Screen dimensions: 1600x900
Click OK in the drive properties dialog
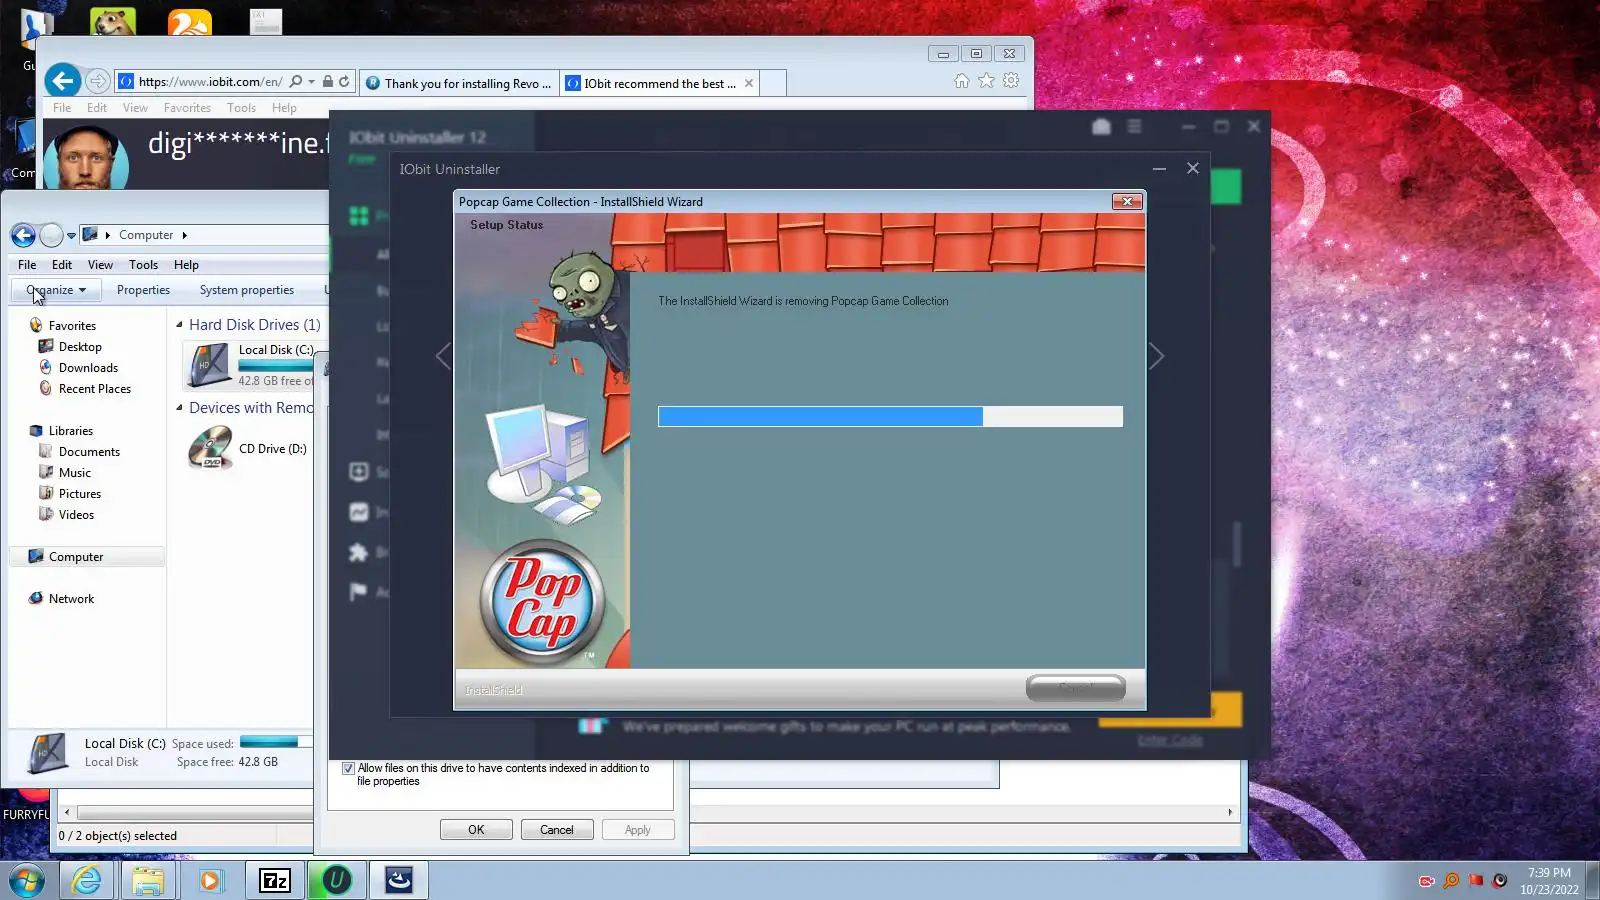pyautogui.click(x=476, y=830)
